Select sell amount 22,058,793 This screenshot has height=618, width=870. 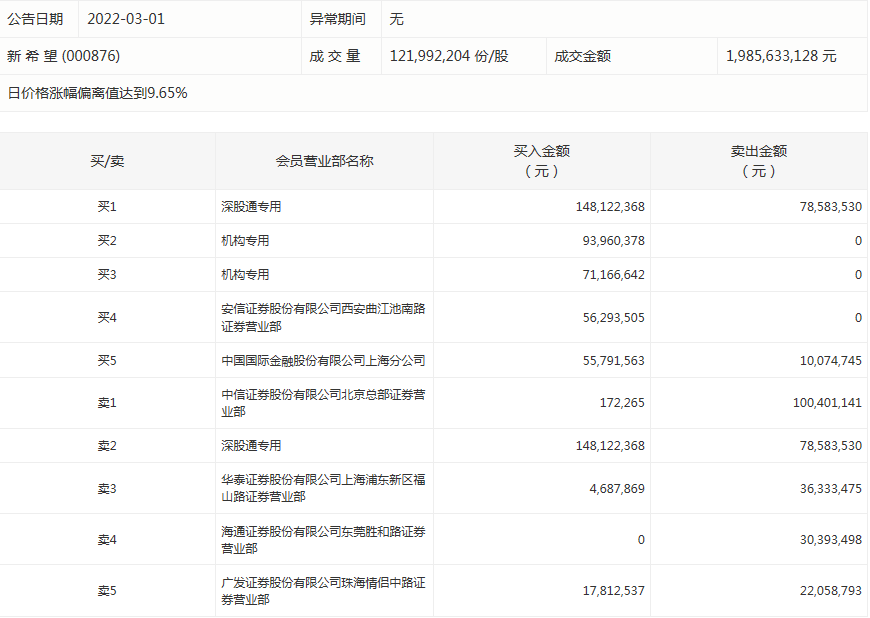point(831,591)
